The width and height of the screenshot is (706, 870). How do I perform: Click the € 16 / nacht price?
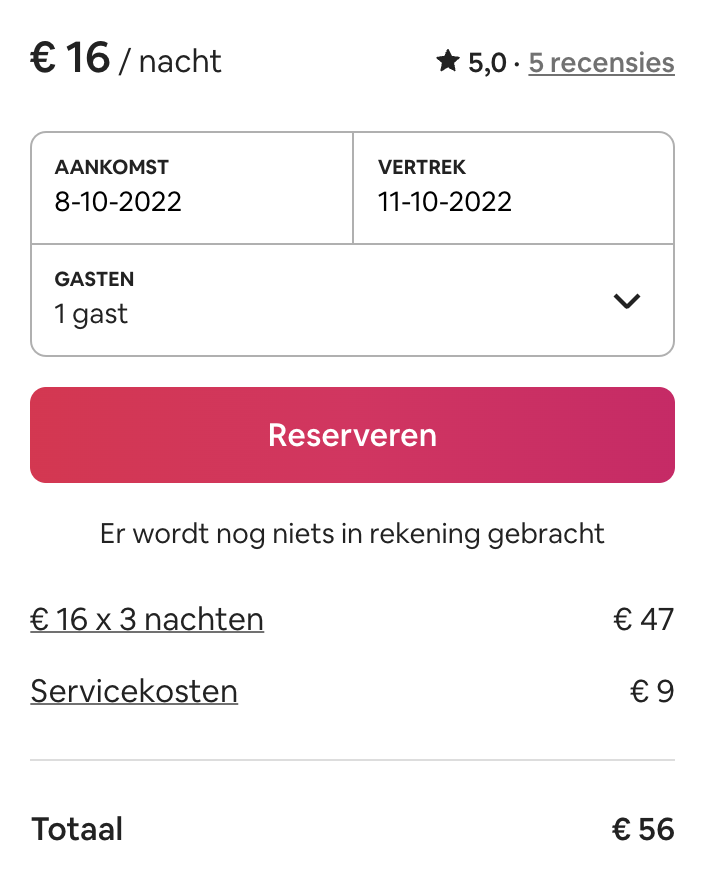pyautogui.click(x=126, y=58)
